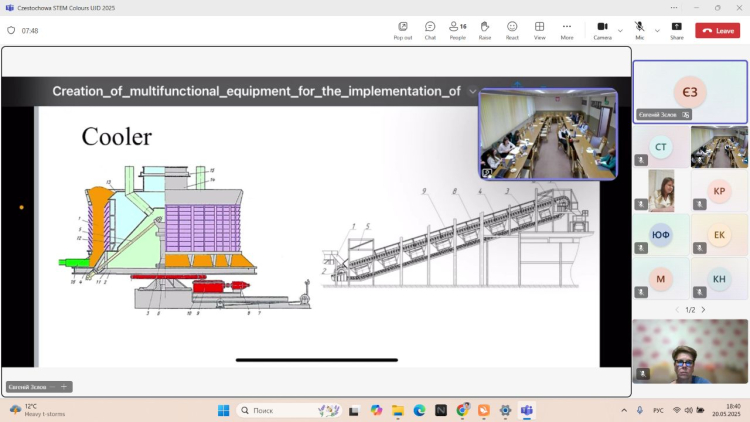Viewport: 750px width, 422px height.
Task: Expand the Mic options dropdown arrow
Action: (x=657, y=30)
